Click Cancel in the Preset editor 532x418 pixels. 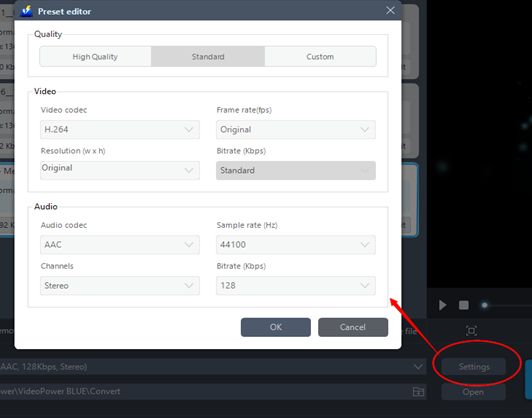(353, 327)
